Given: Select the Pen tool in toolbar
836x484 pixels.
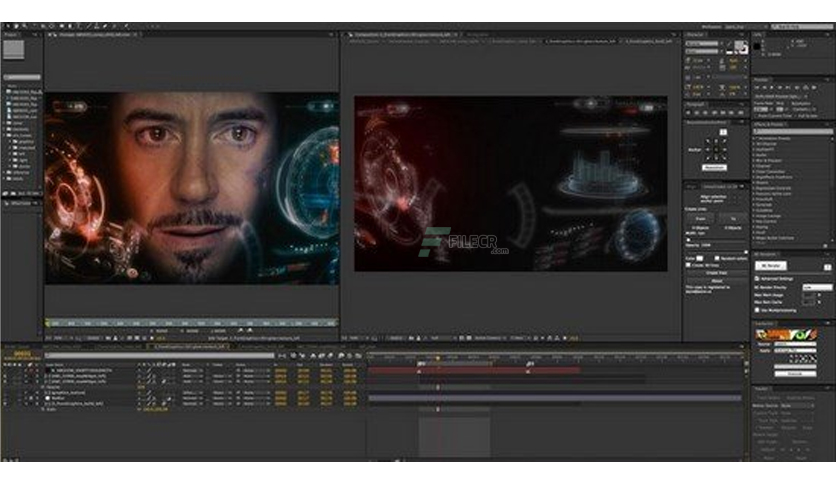Looking at the screenshot, I should coord(70,26).
